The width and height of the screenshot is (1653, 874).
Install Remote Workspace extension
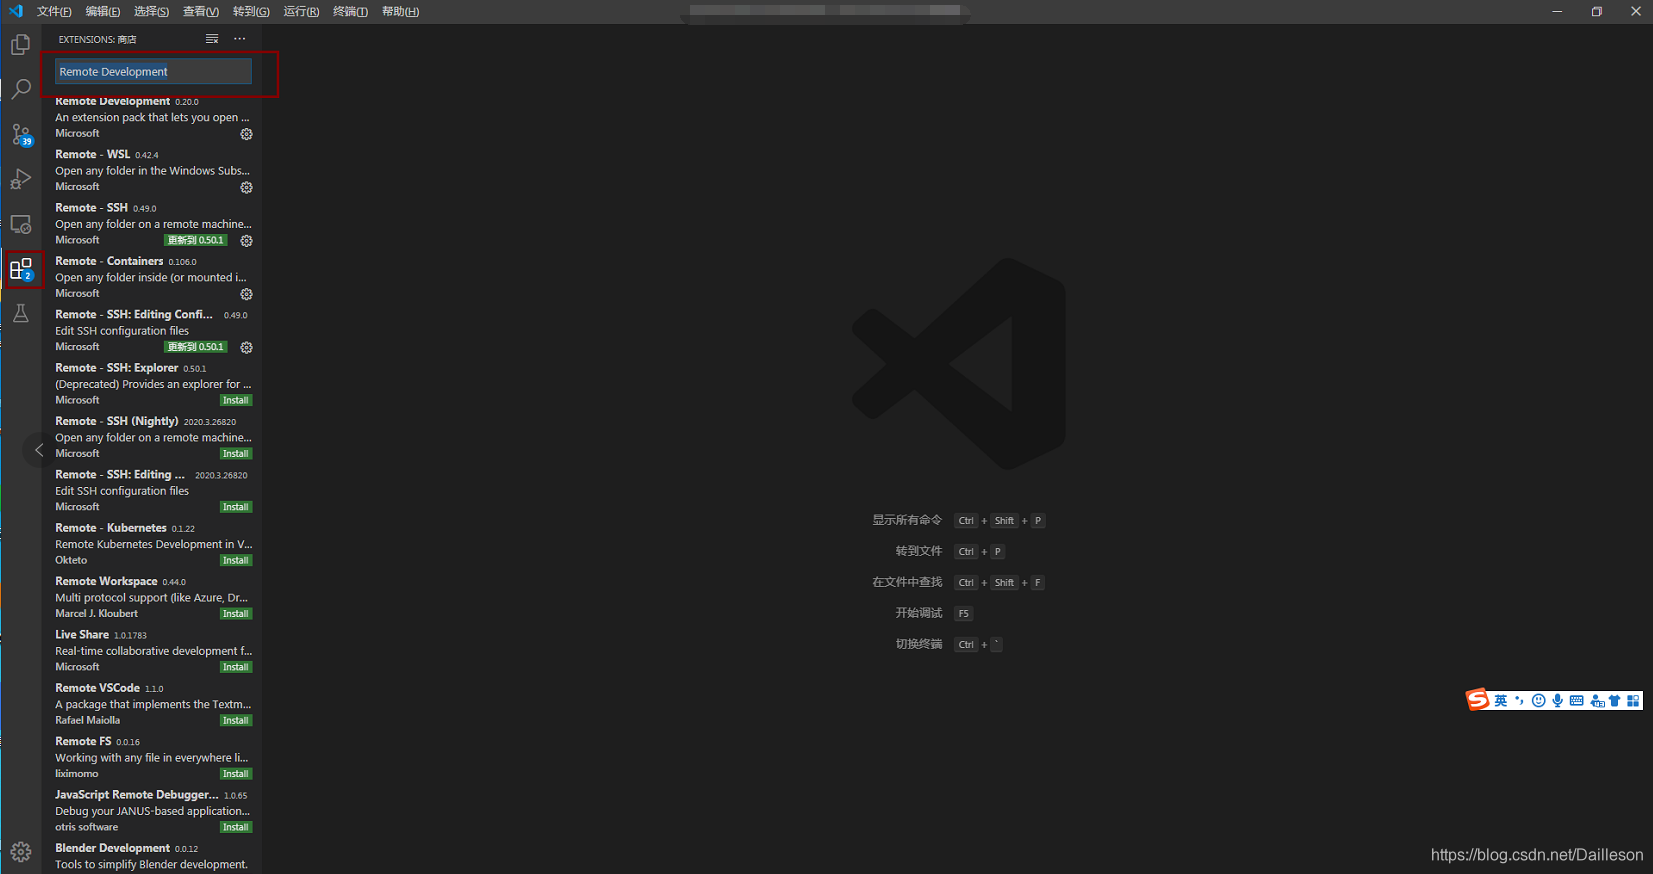pos(236,614)
